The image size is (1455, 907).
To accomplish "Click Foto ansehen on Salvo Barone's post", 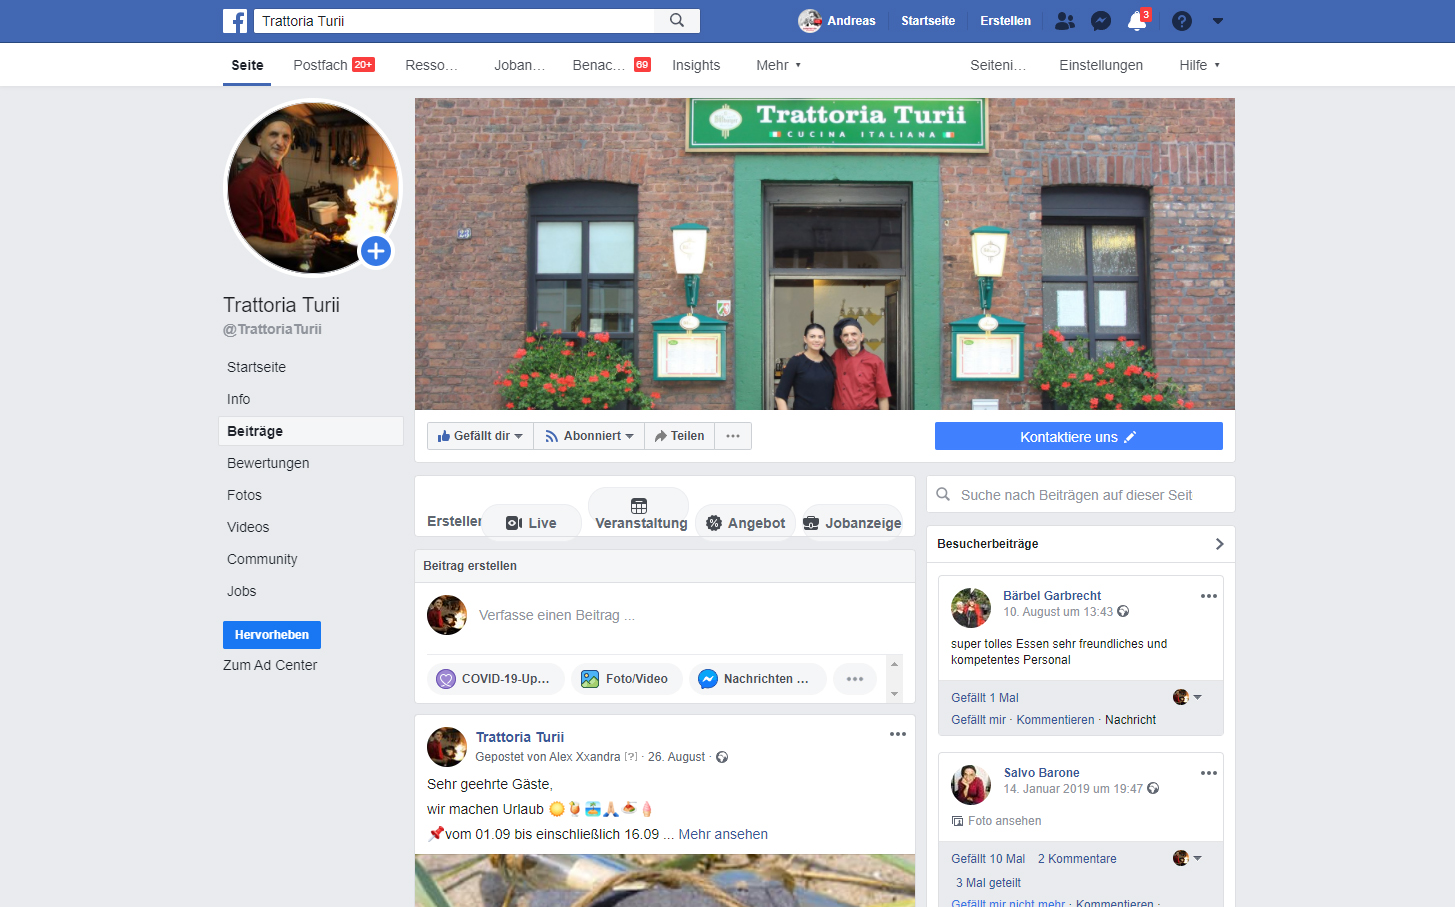I will tap(996, 821).
